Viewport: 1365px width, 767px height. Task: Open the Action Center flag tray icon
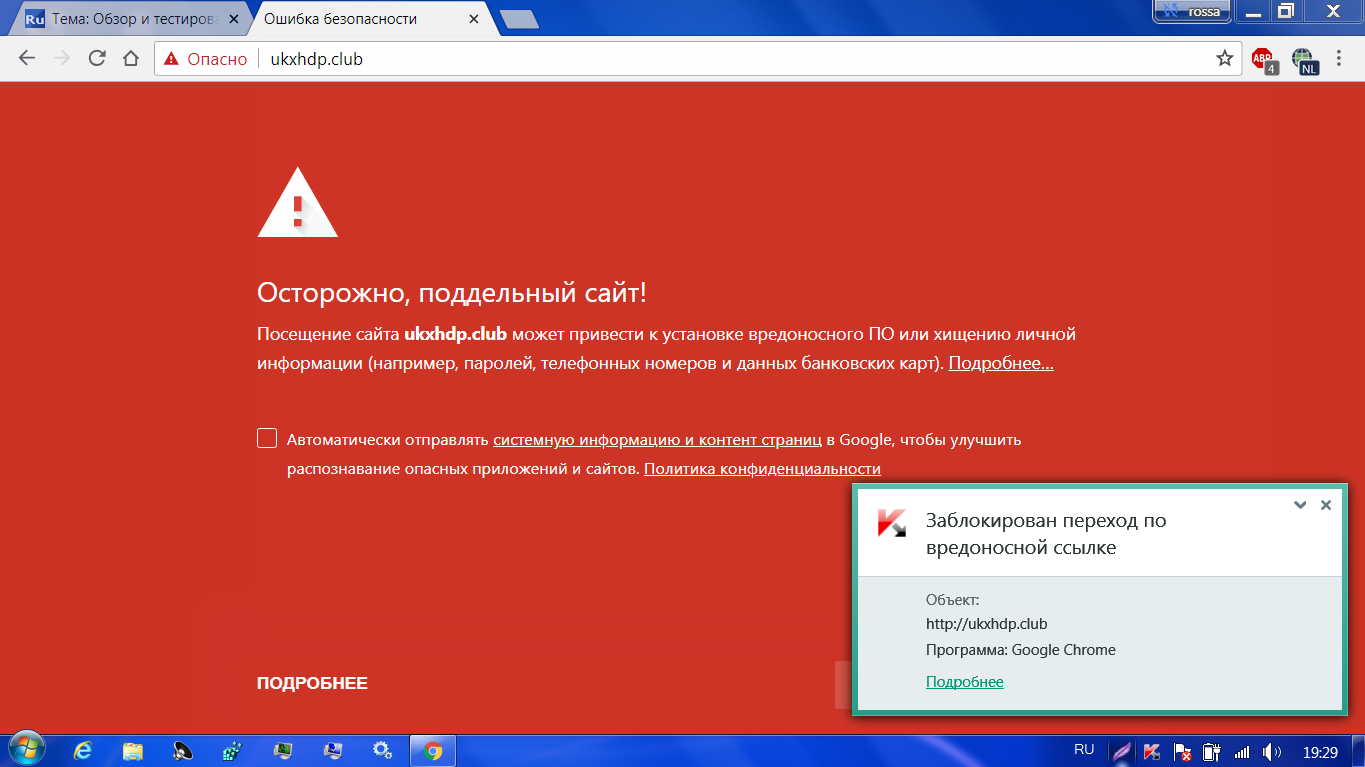1182,751
